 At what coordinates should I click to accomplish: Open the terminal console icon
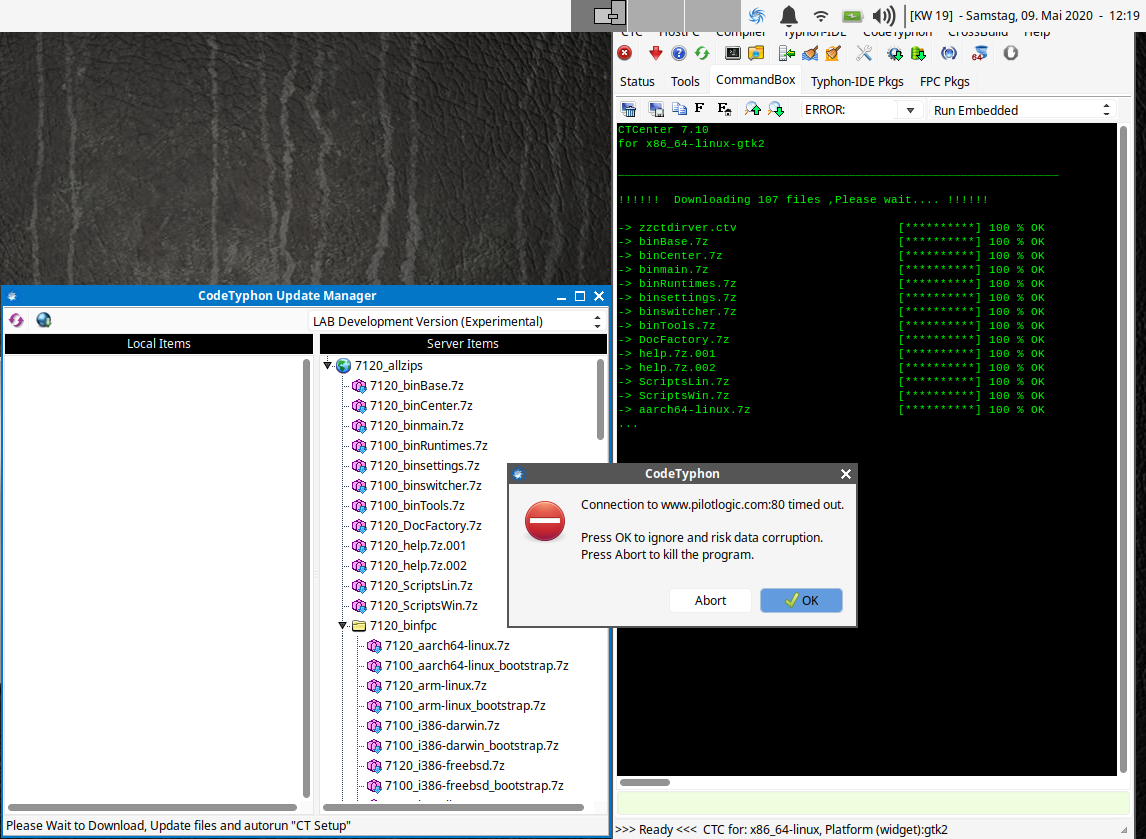point(732,53)
